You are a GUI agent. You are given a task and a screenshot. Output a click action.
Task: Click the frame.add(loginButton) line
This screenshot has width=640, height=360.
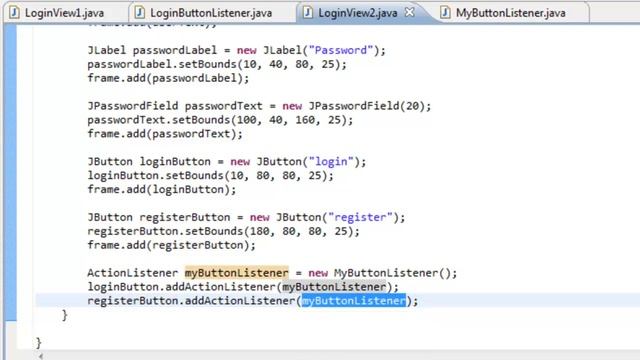(x=161, y=189)
